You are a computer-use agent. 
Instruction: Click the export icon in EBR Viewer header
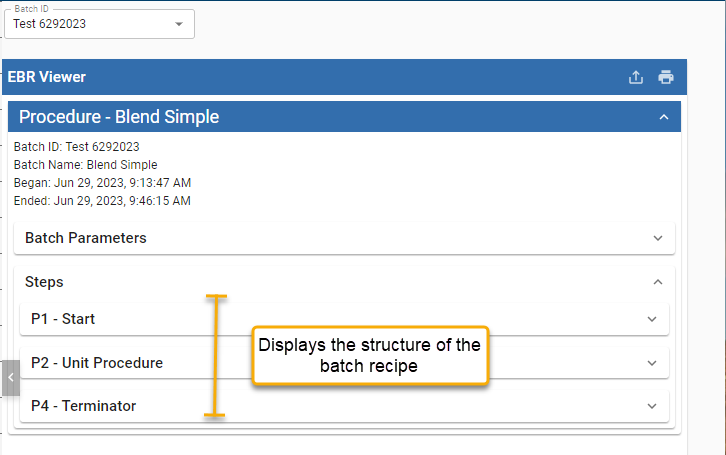(x=635, y=78)
